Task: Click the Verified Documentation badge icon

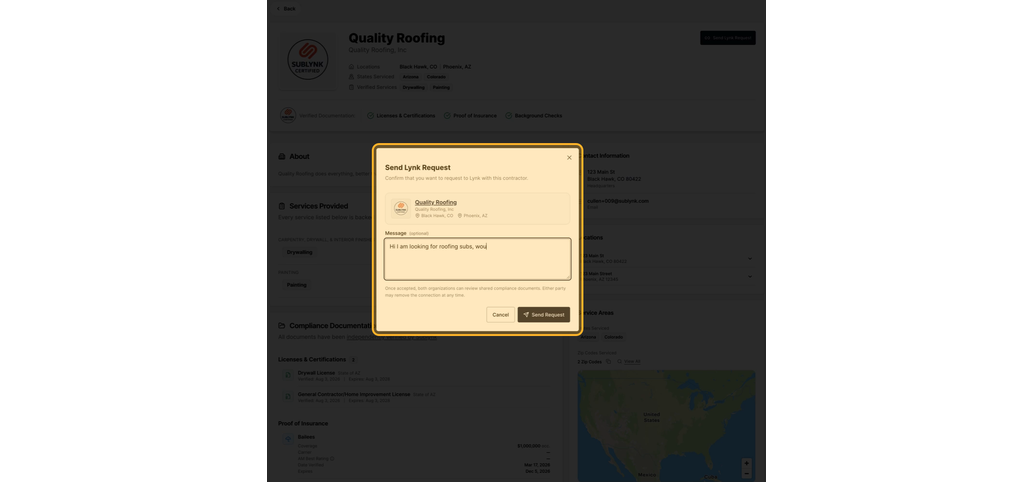Action: coord(288,115)
